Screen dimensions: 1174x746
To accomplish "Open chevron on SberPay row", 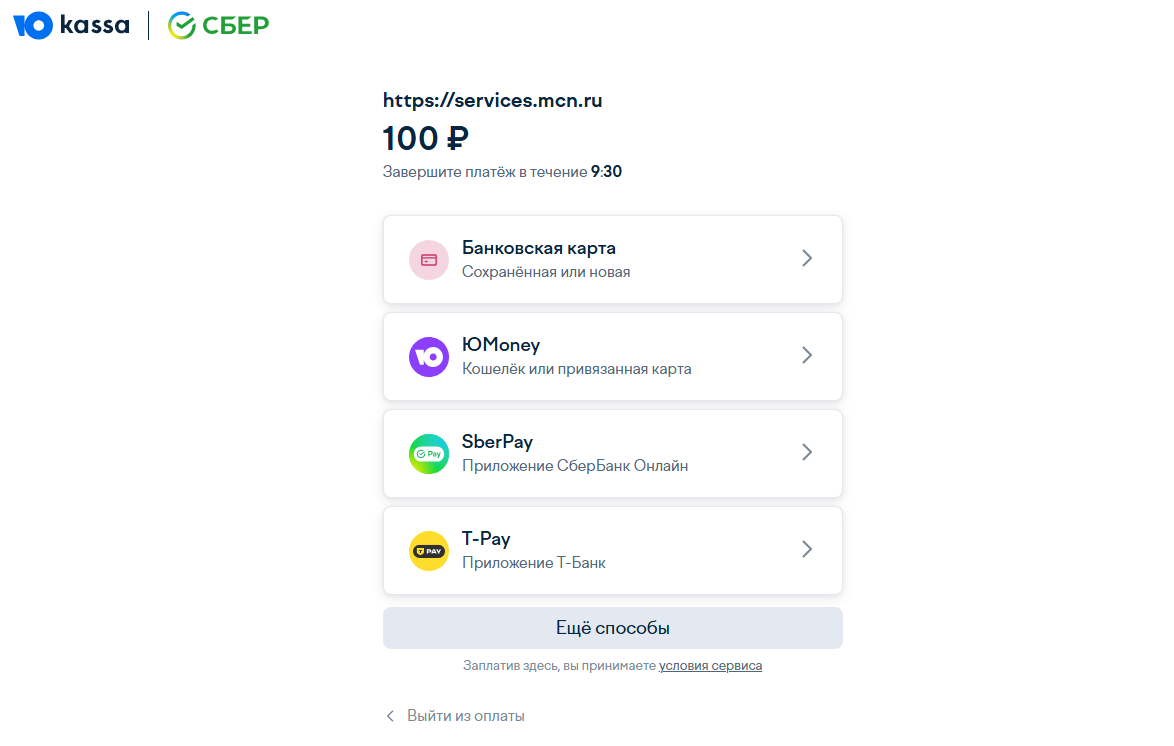I will tap(806, 452).
